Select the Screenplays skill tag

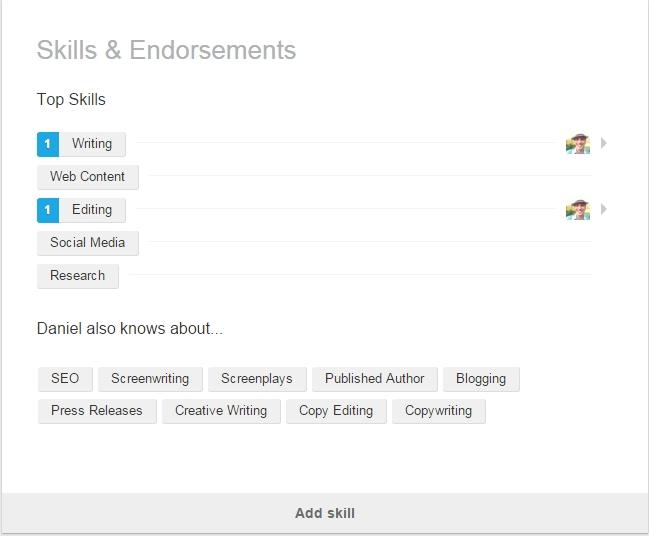coord(257,379)
